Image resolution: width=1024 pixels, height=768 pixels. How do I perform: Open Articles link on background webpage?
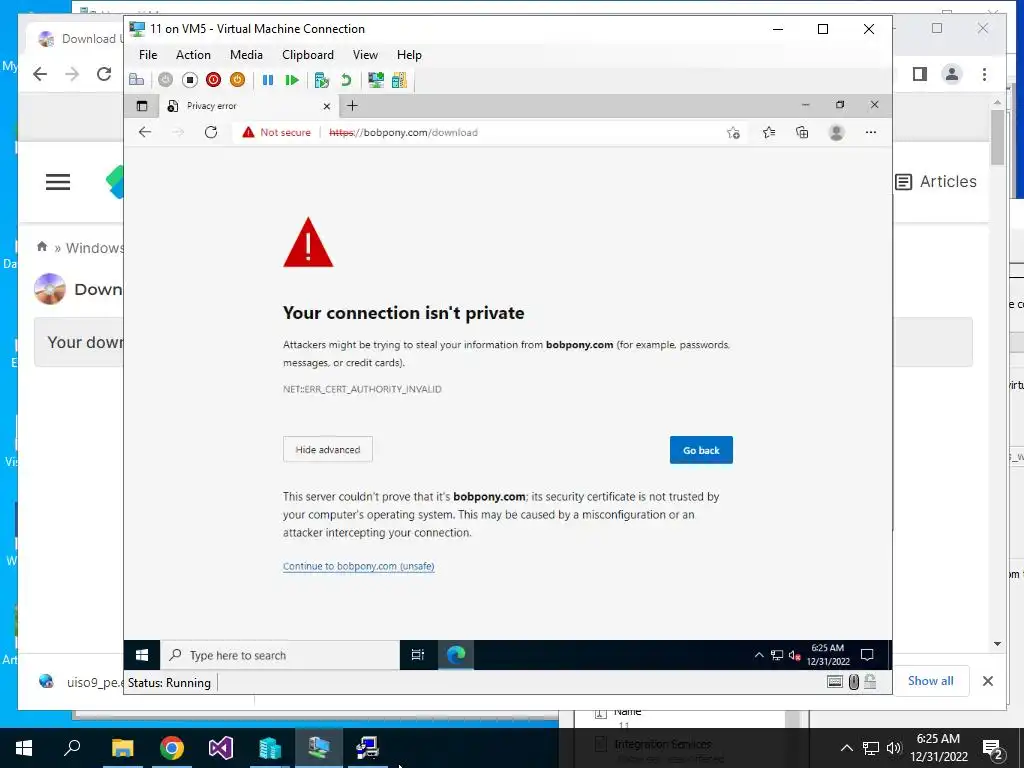pos(935,182)
